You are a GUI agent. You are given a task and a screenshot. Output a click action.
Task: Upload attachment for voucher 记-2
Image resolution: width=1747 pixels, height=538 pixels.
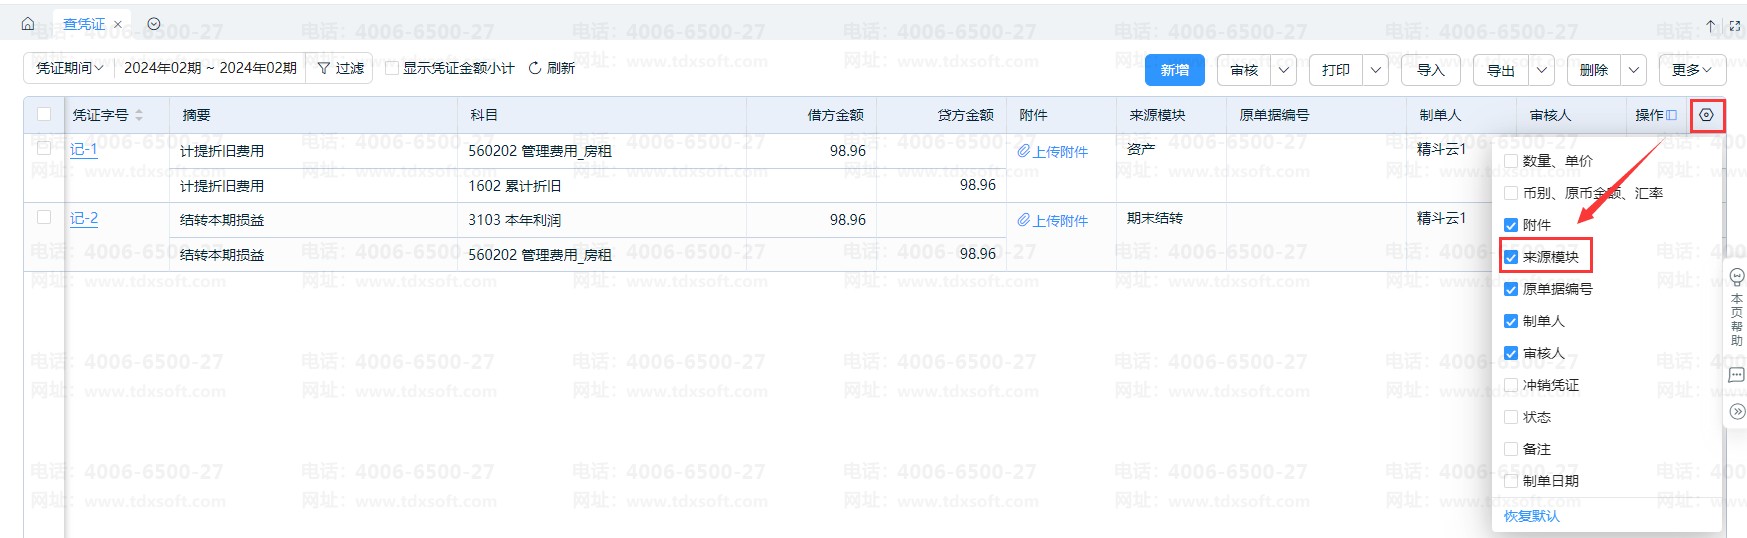click(1052, 220)
